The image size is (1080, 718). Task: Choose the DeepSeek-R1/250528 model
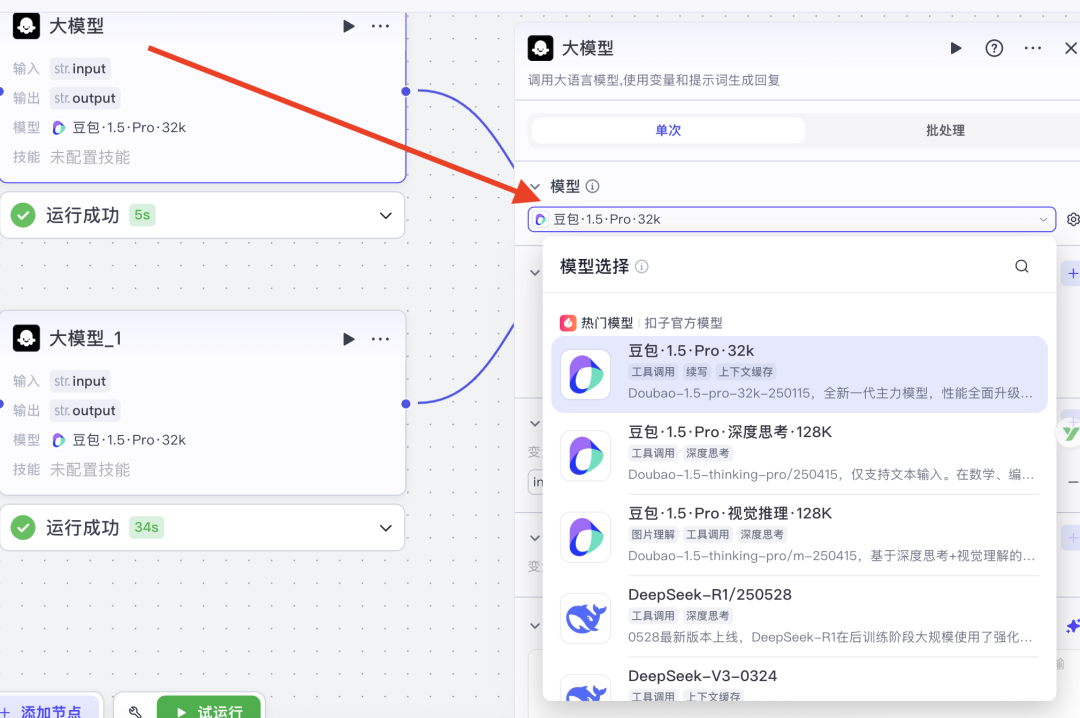(x=799, y=618)
